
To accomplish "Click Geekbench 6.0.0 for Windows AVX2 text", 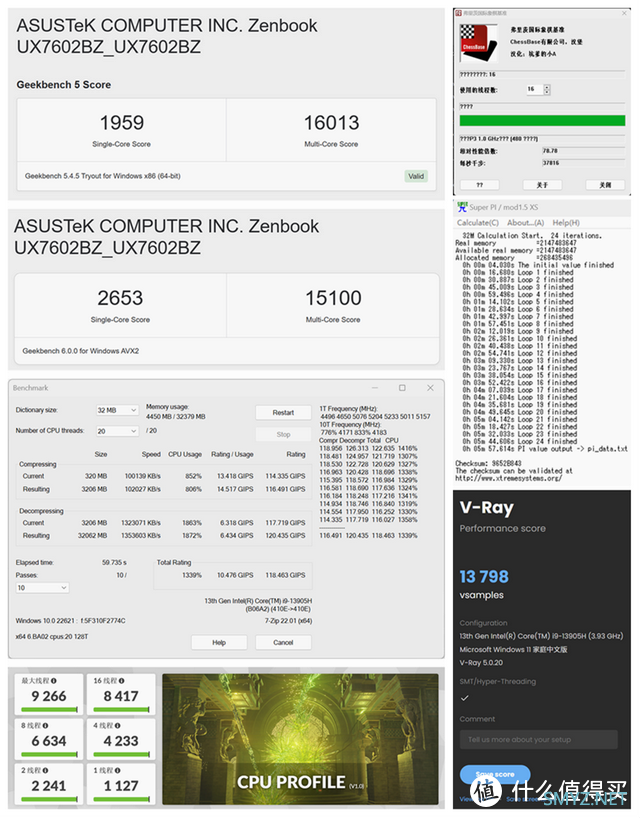I will tap(81, 351).
